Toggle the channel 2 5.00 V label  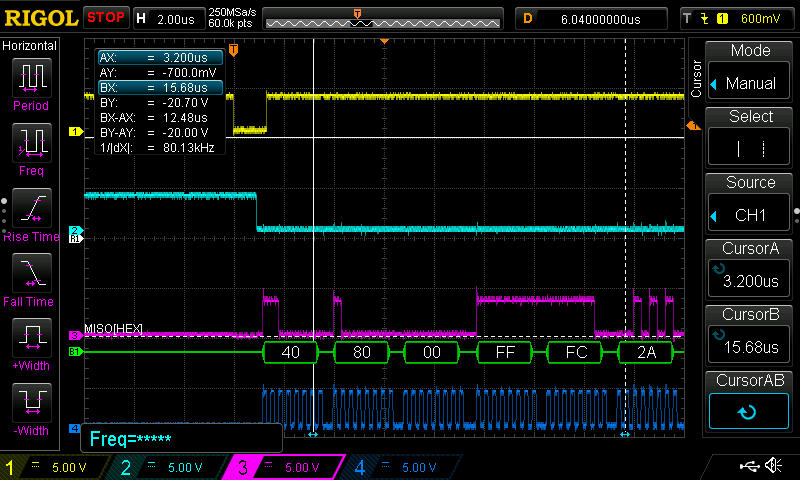tap(185, 467)
